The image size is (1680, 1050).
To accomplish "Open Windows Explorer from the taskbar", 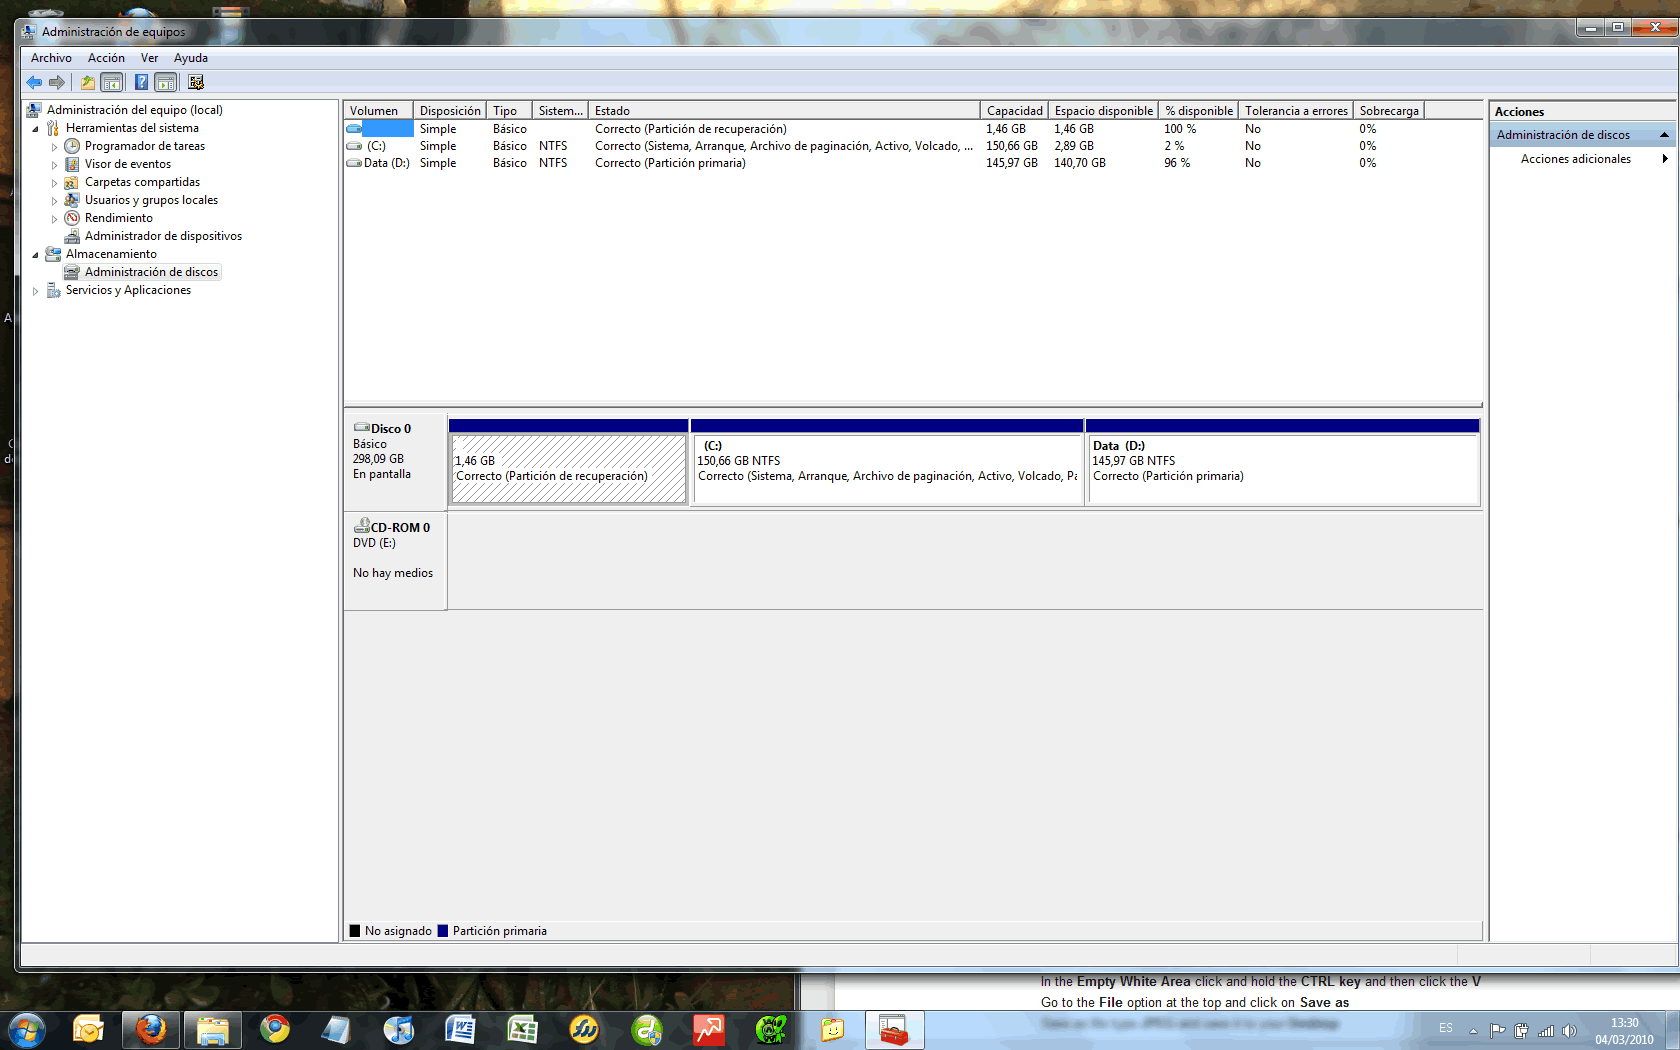I will (x=213, y=1029).
